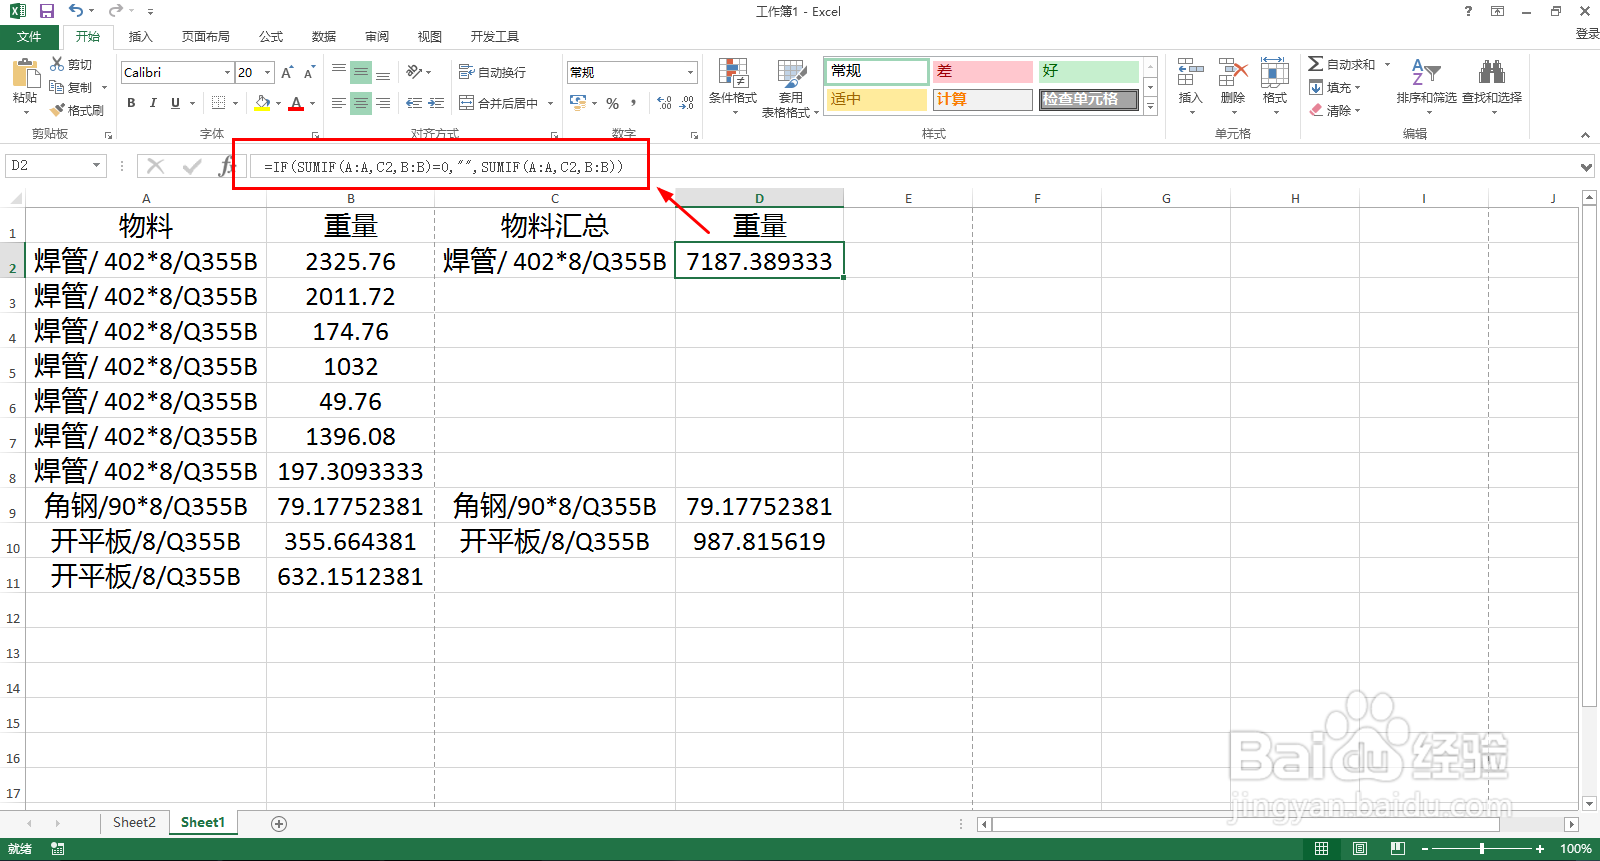
Task: Apply the 计算 (Calculation) cell style
Action: coord(982,100)
